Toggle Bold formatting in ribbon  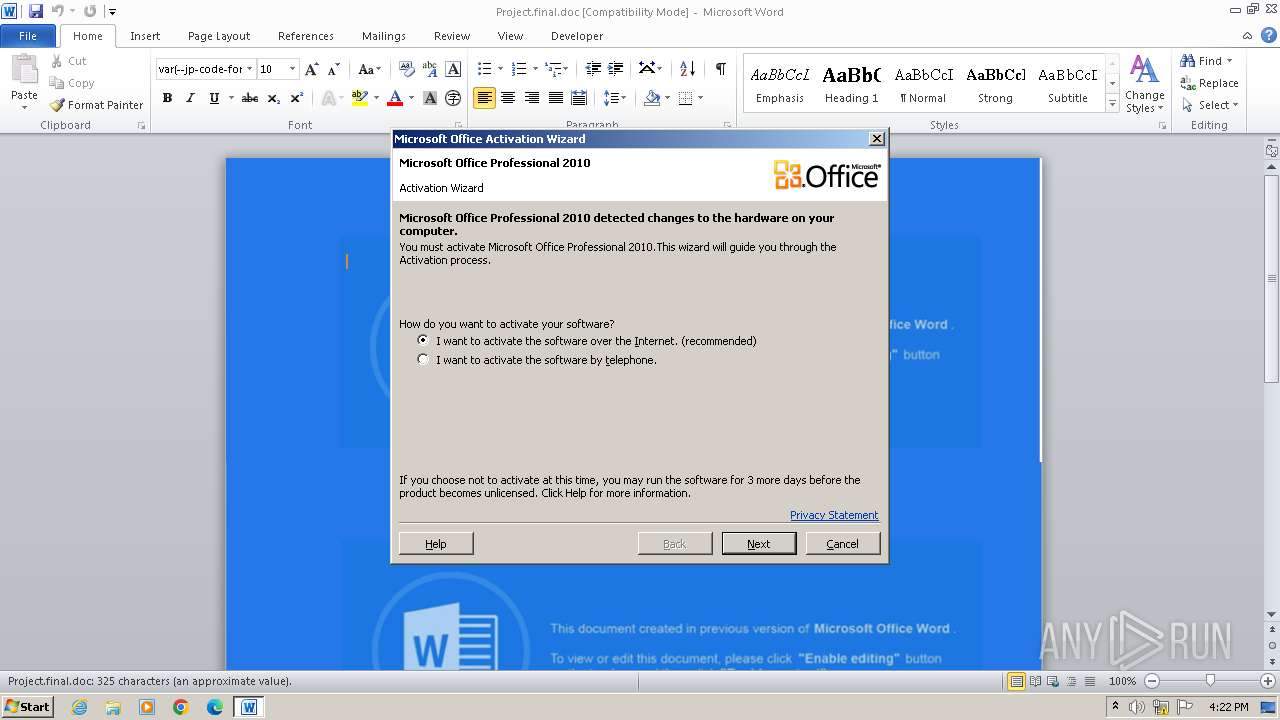(x=167, y=98)
